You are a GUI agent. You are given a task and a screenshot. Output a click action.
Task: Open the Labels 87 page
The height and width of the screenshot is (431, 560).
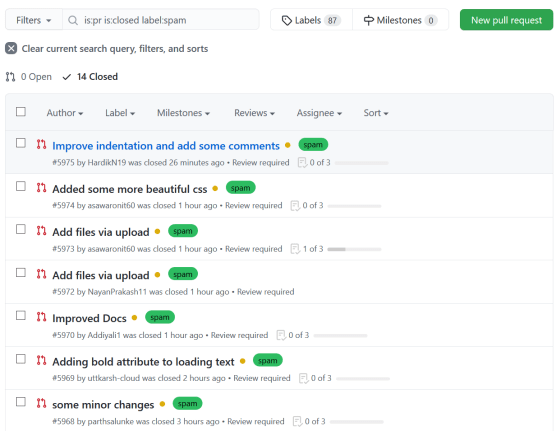pyautogui.click(x=311, y=20)
